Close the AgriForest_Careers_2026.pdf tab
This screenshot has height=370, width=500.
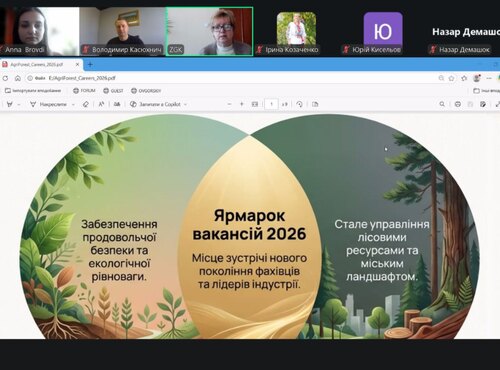(77, 65)
